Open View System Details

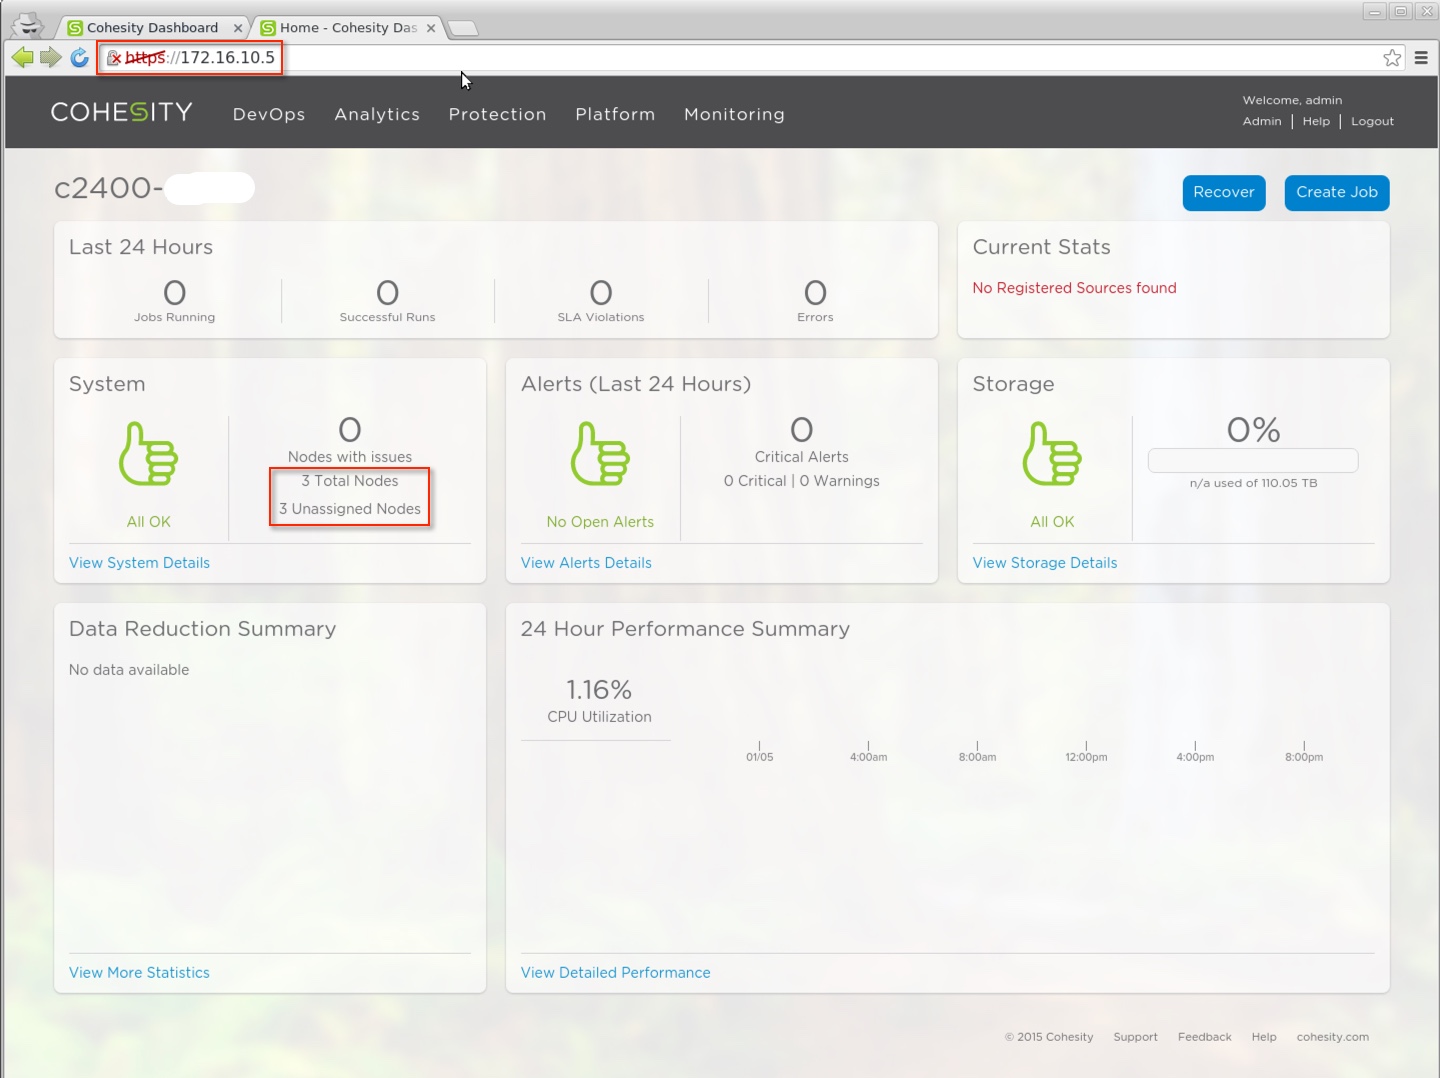(x=139, y=562)
